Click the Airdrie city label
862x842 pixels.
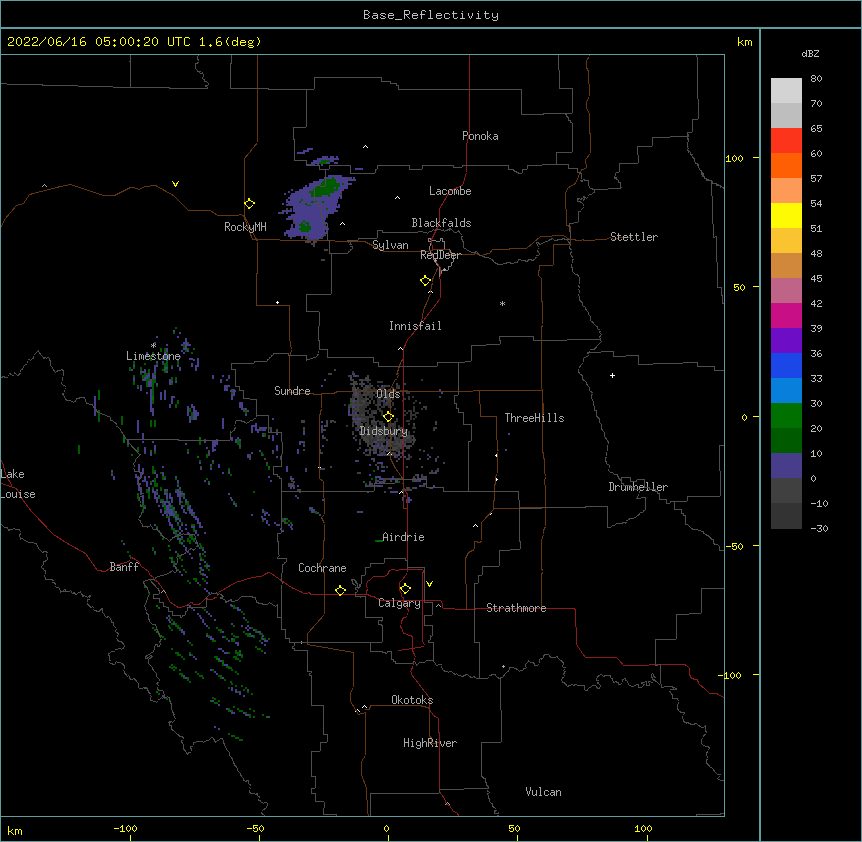point(403,537)
